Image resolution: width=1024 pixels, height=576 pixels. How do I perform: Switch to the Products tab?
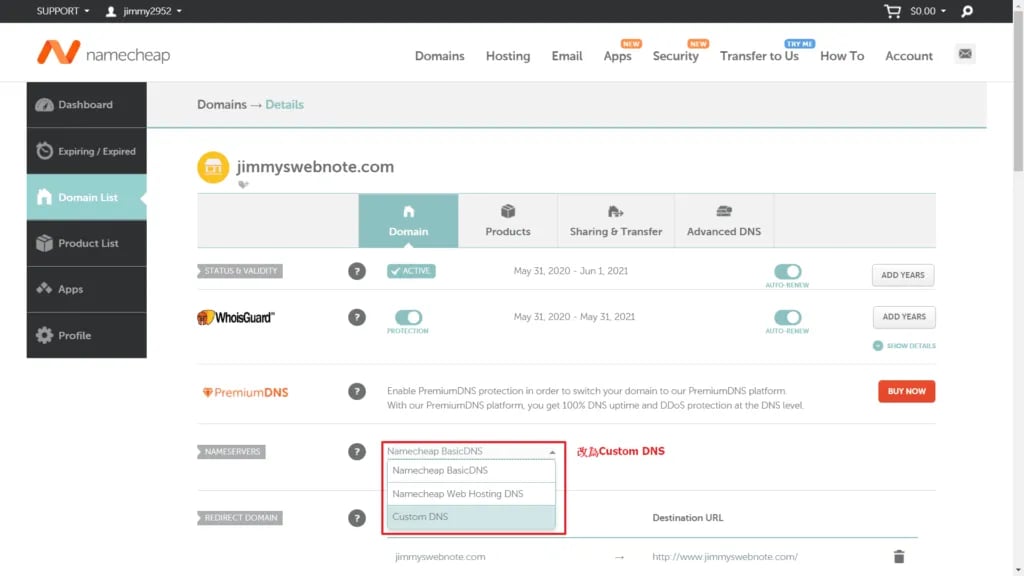507,221
